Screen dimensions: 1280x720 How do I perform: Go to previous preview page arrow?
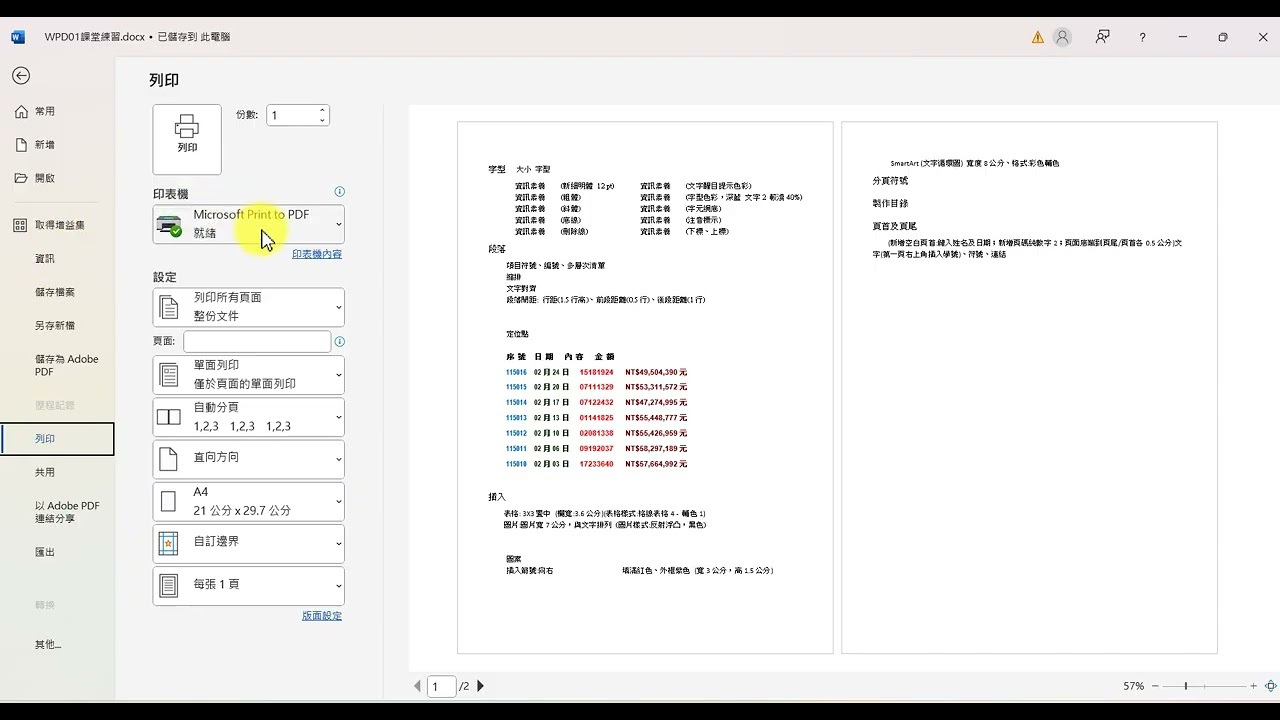[x=418, y=686]
